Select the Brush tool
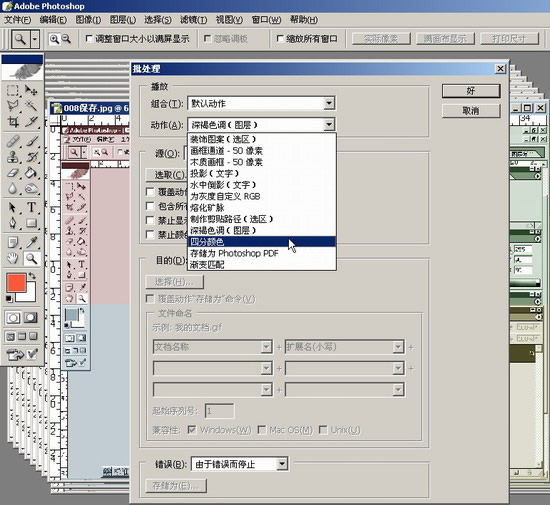The width and height of the screenshot is (550, 505). (31, 141)
